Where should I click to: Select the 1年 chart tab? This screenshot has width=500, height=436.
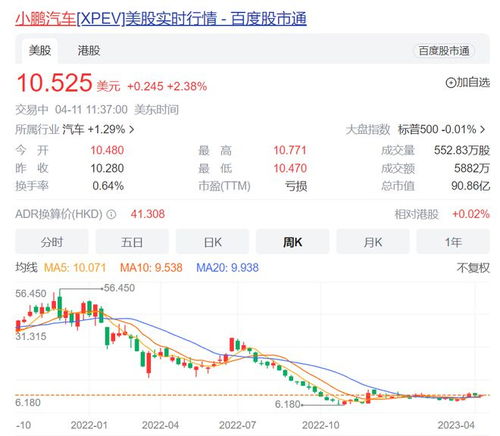point(453,242)
